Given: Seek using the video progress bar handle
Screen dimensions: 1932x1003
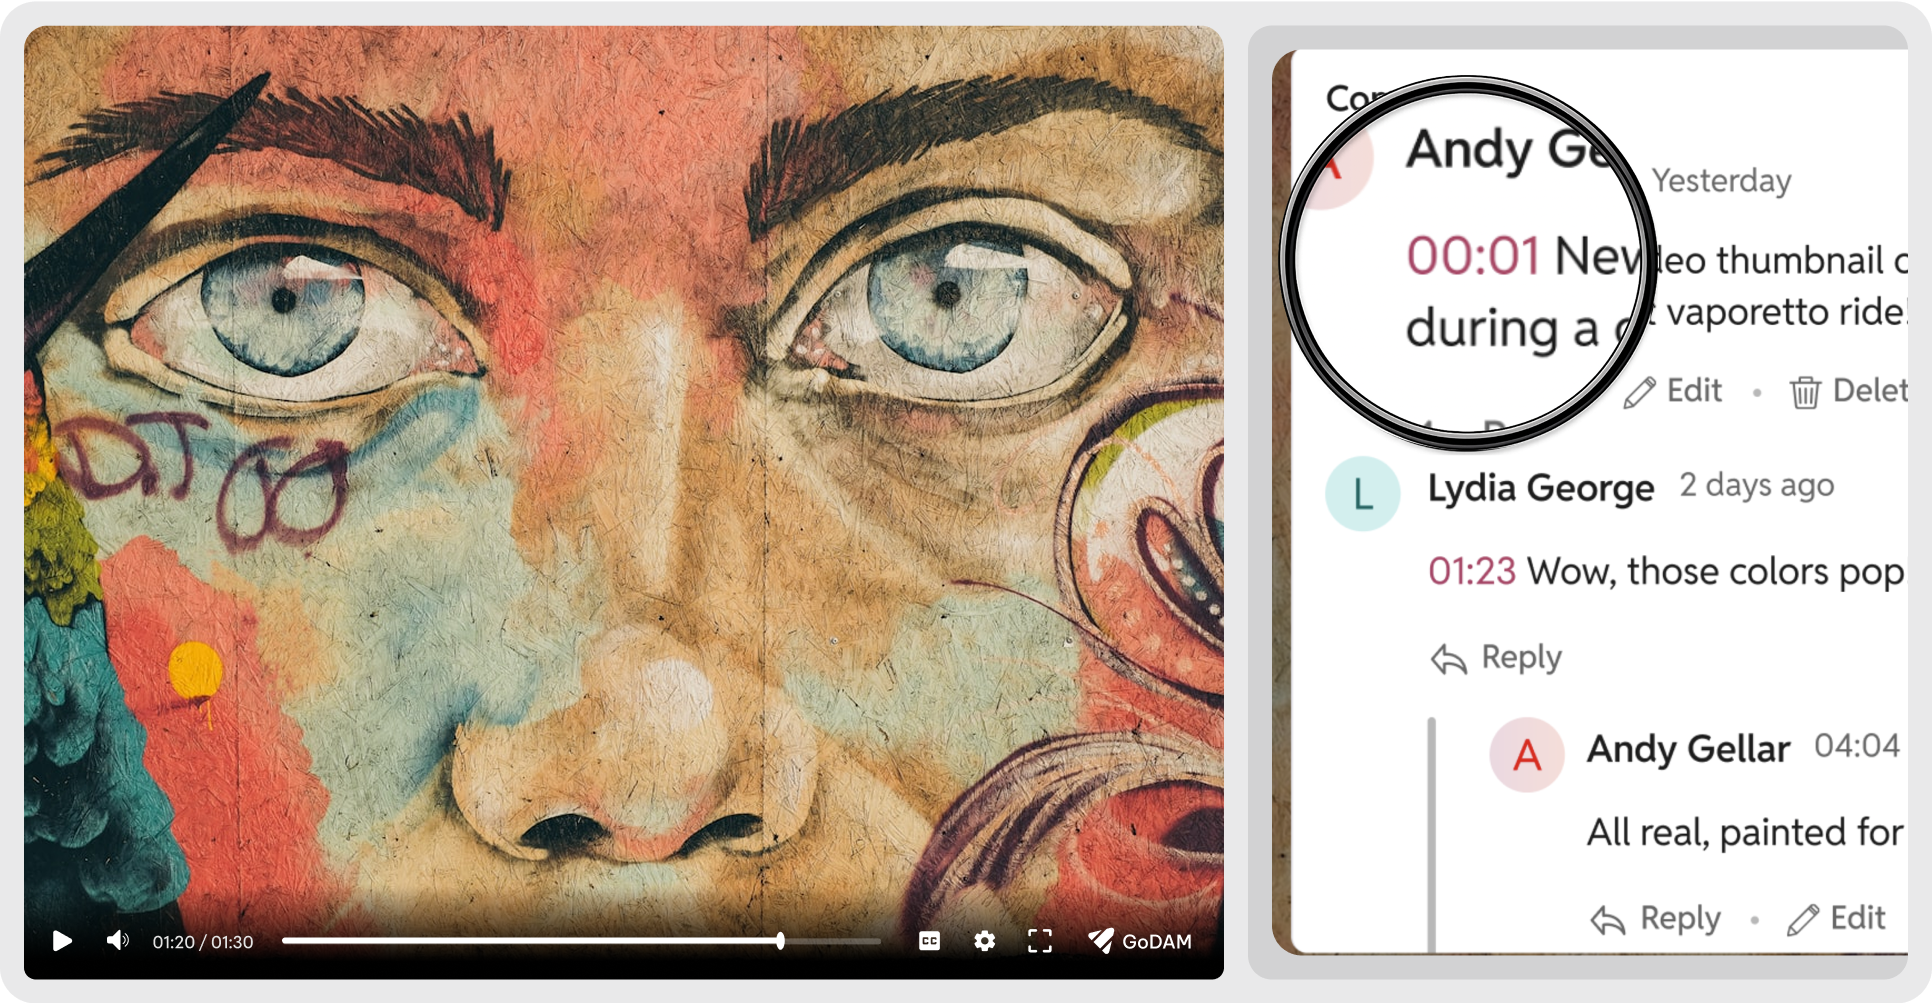Looking at the screenshot, I should click(x=780, y=941).
